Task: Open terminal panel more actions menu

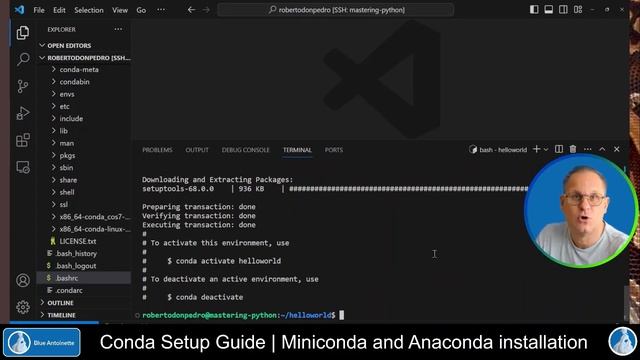Action: [588, 149]
